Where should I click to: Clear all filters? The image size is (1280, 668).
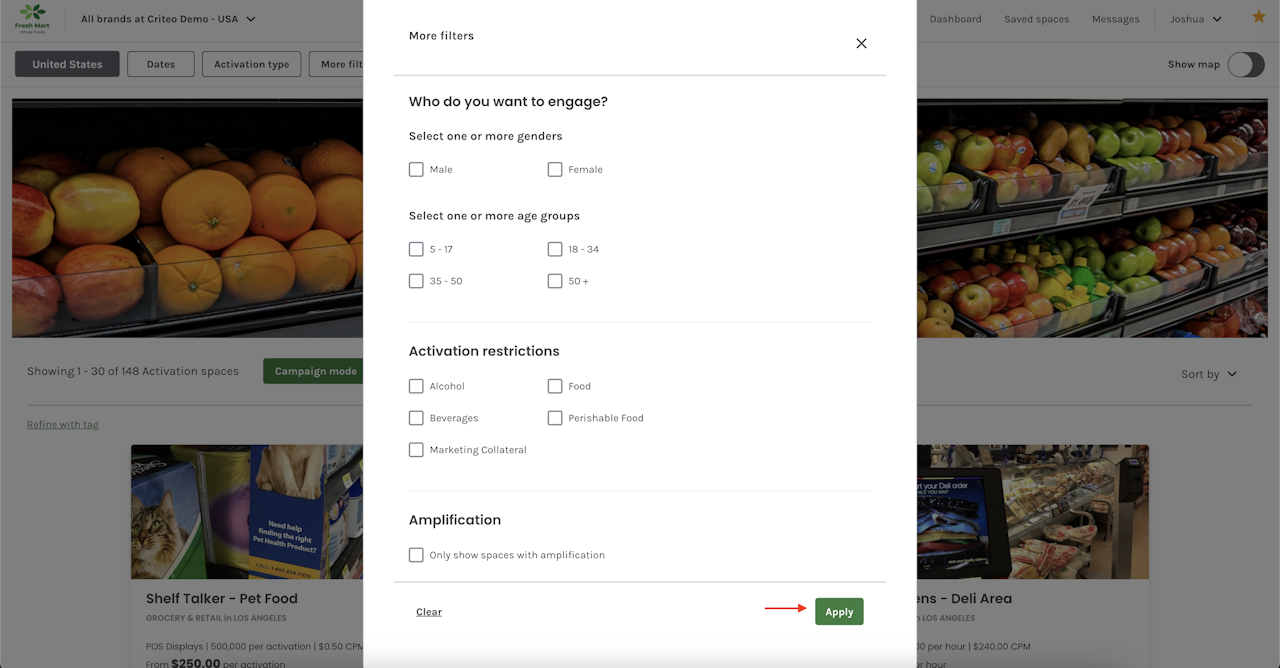coord(429,612)
